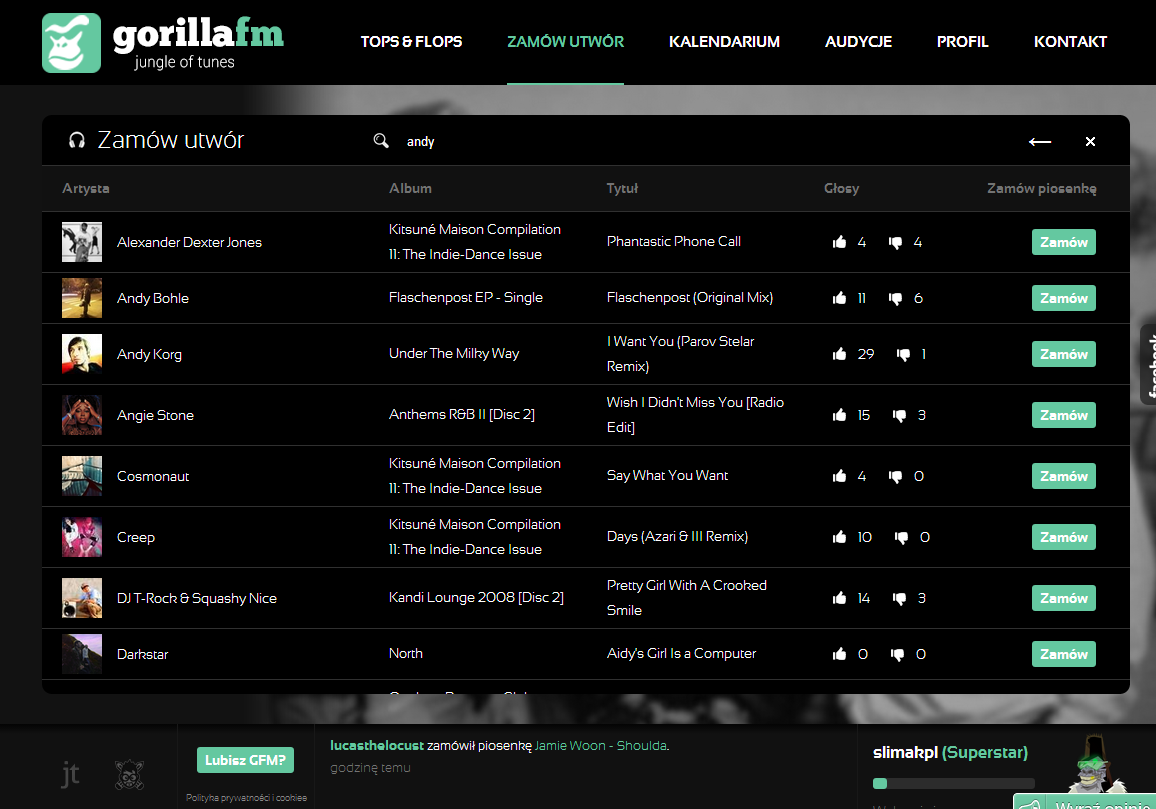Thumbs down DJ T-Rock & Squashy Nice

(899, 599)
